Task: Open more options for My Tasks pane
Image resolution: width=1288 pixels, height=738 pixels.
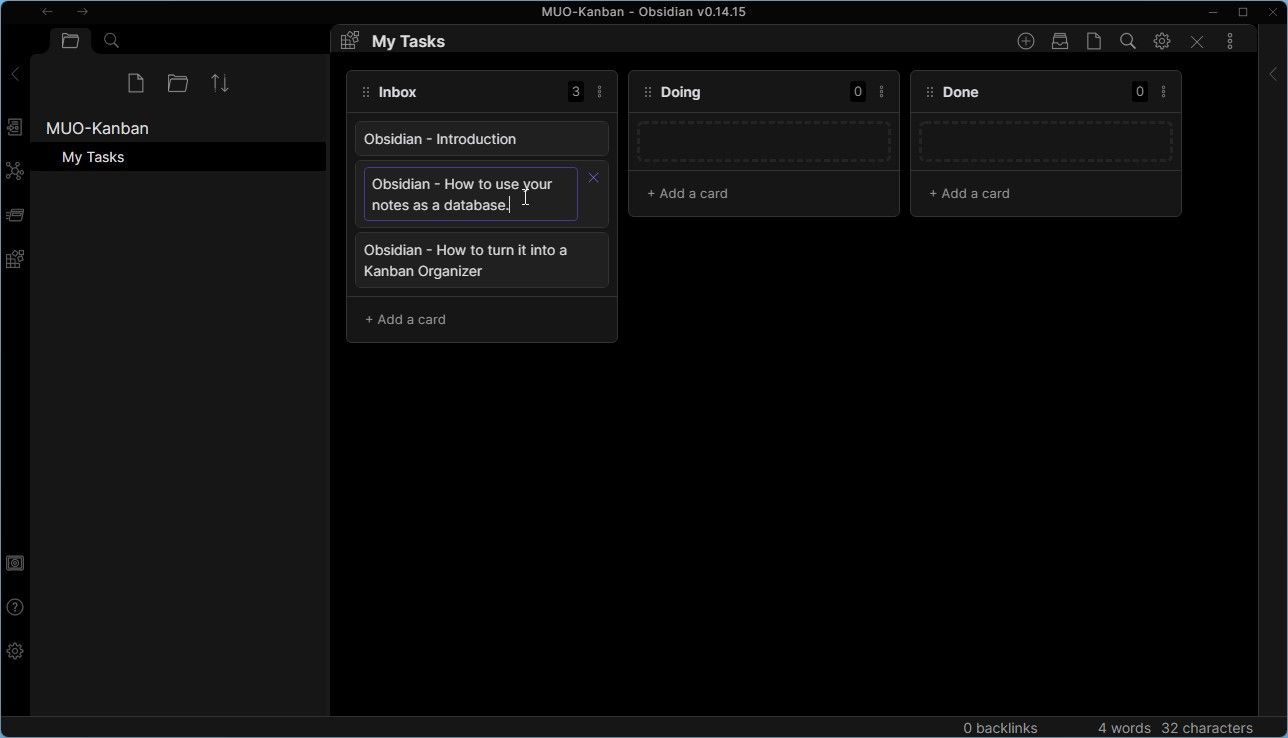Action: click(x=1230, y=41)
